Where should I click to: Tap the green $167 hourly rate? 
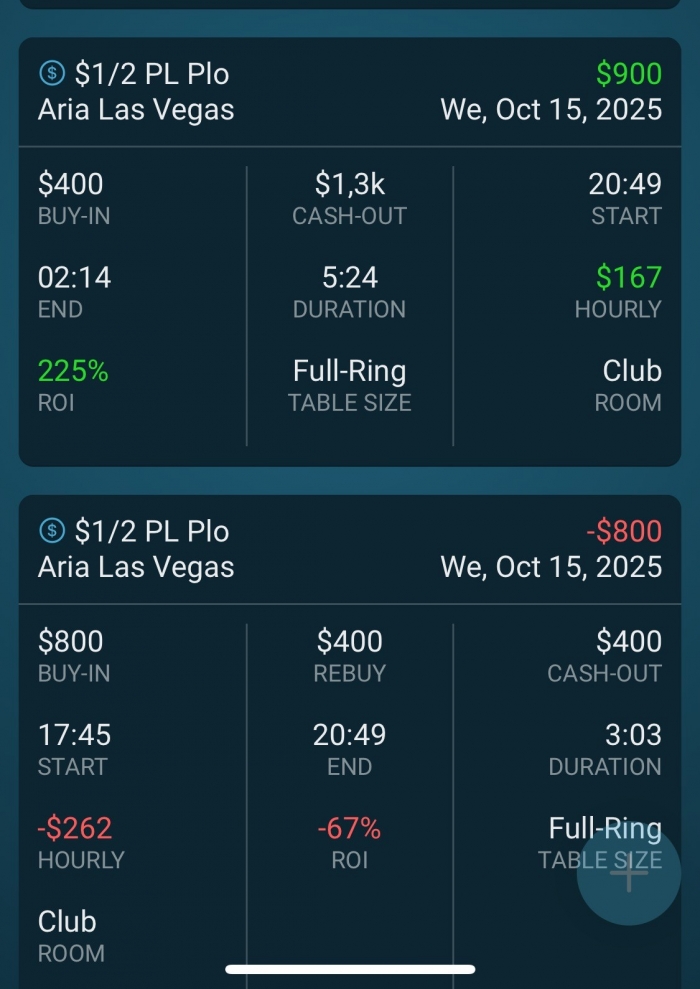628,277
